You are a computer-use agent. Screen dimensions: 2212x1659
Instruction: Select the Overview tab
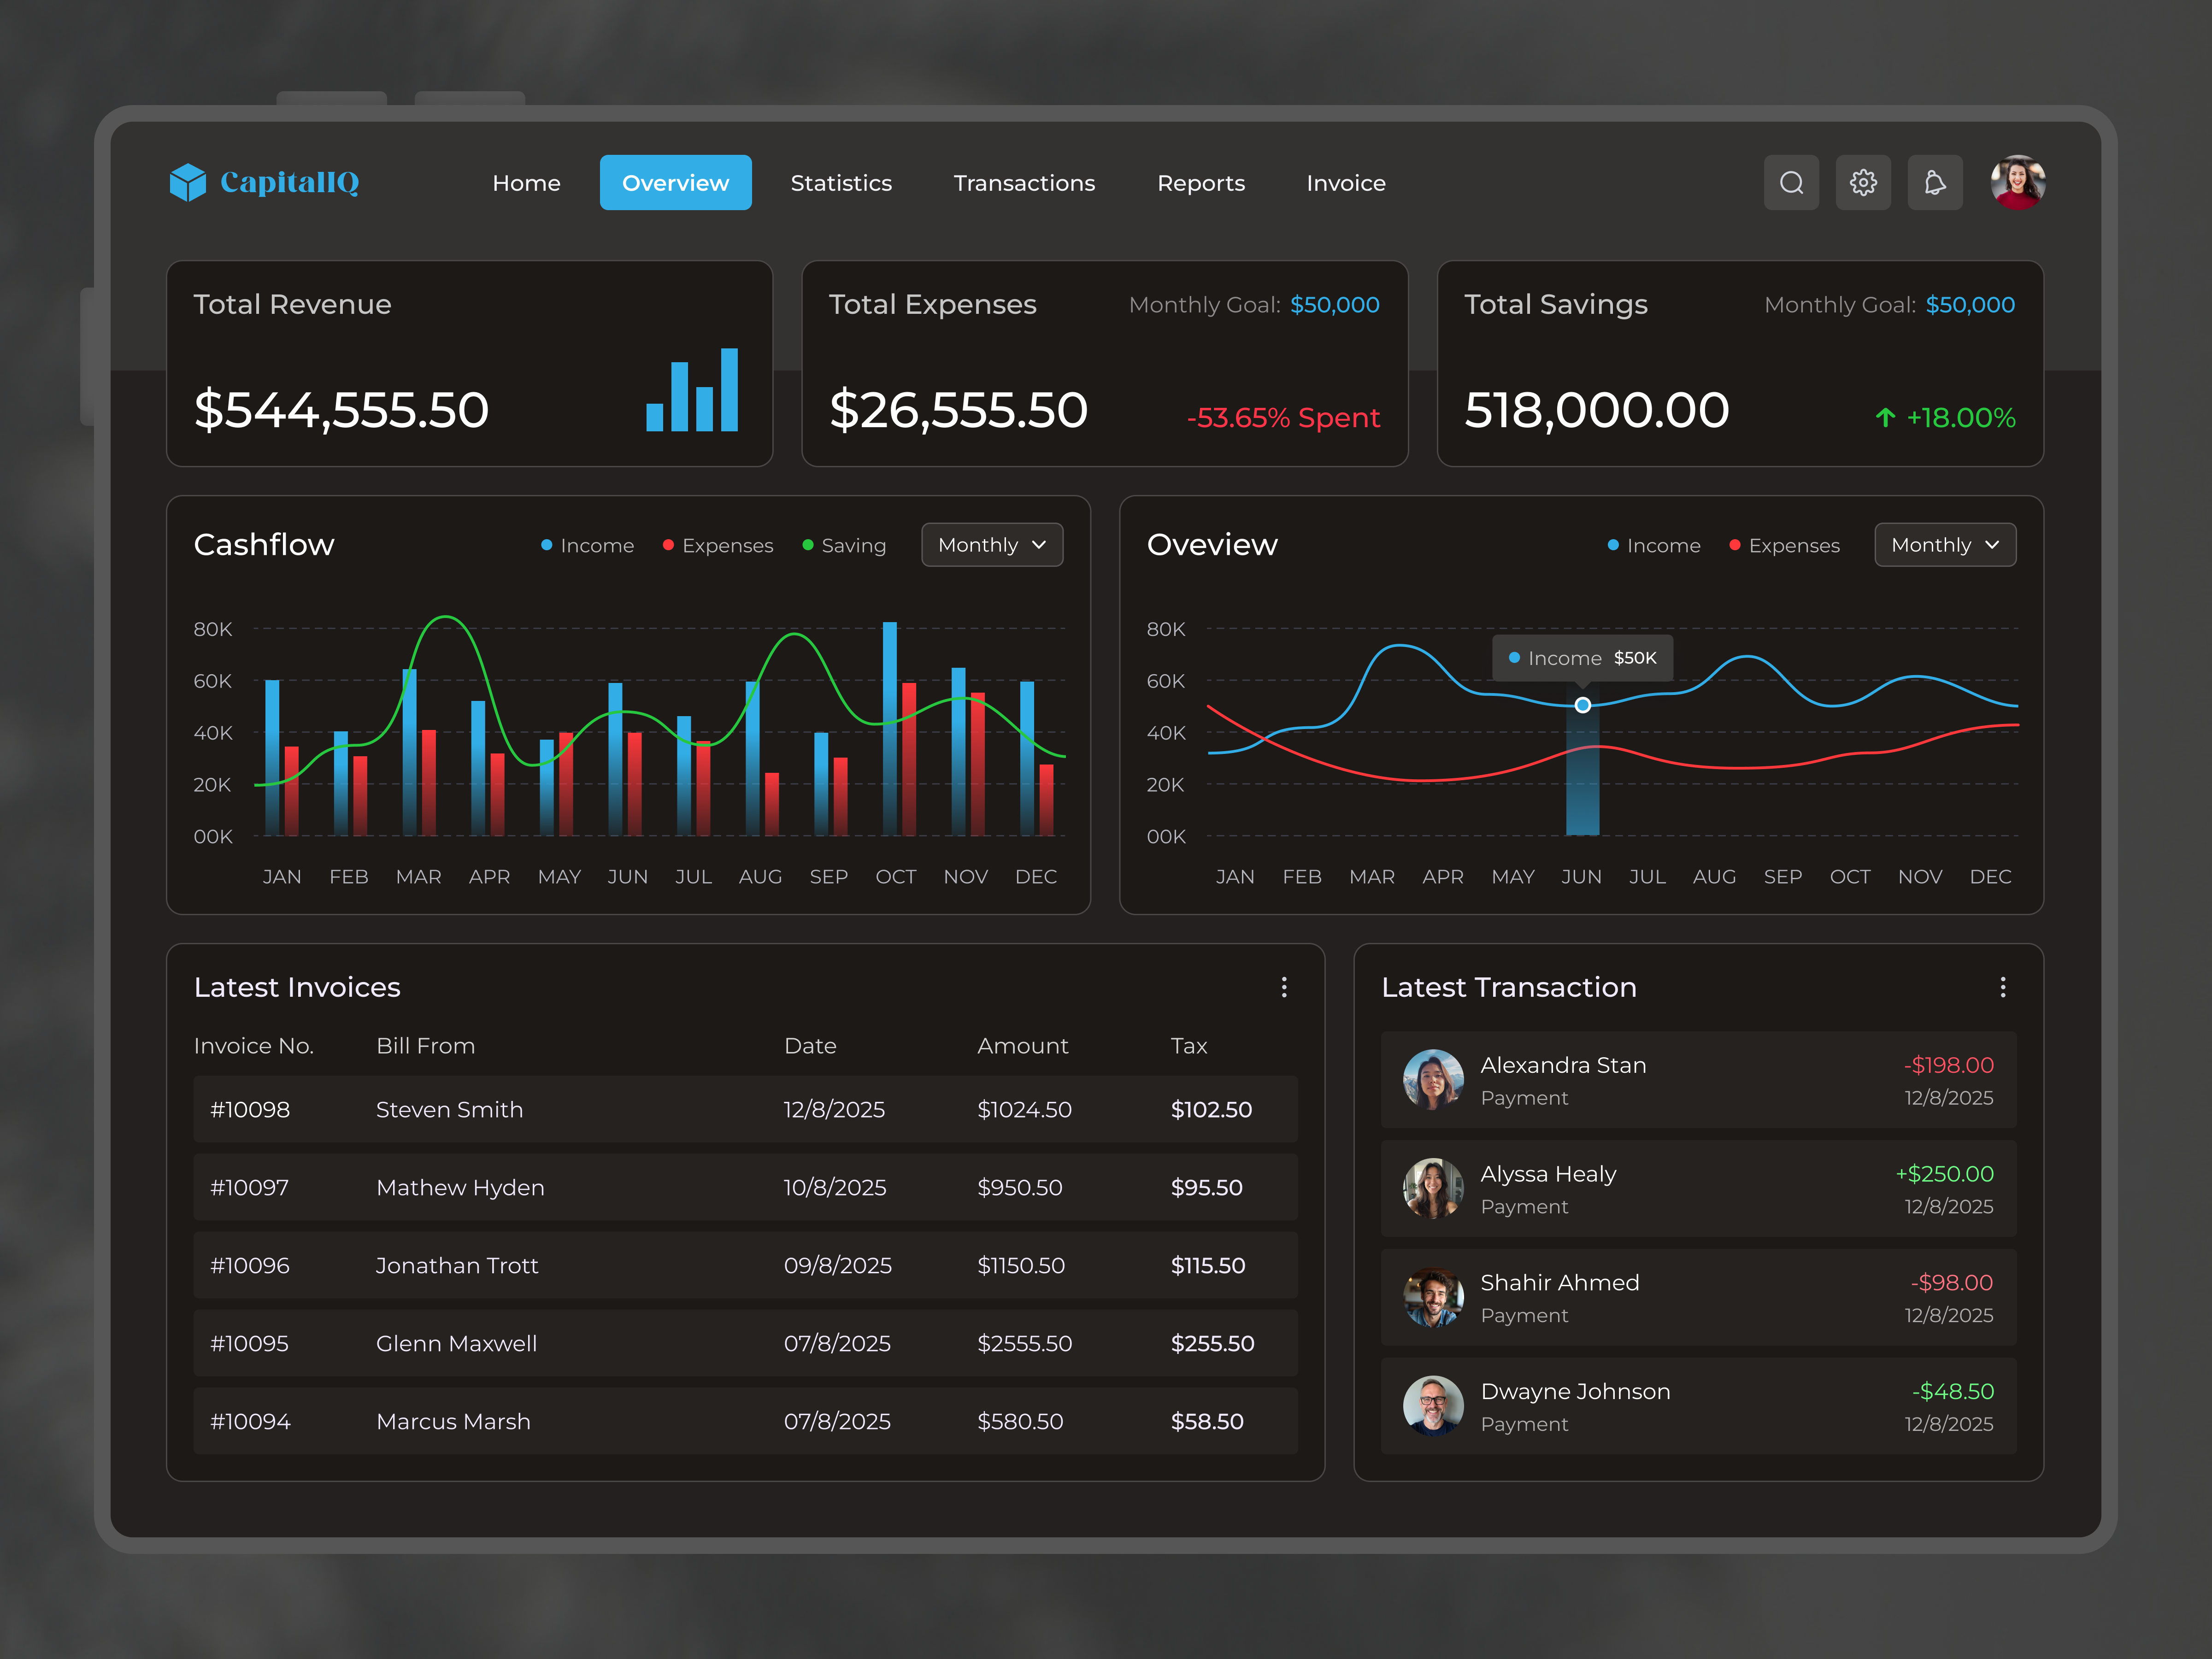(676, 183)
